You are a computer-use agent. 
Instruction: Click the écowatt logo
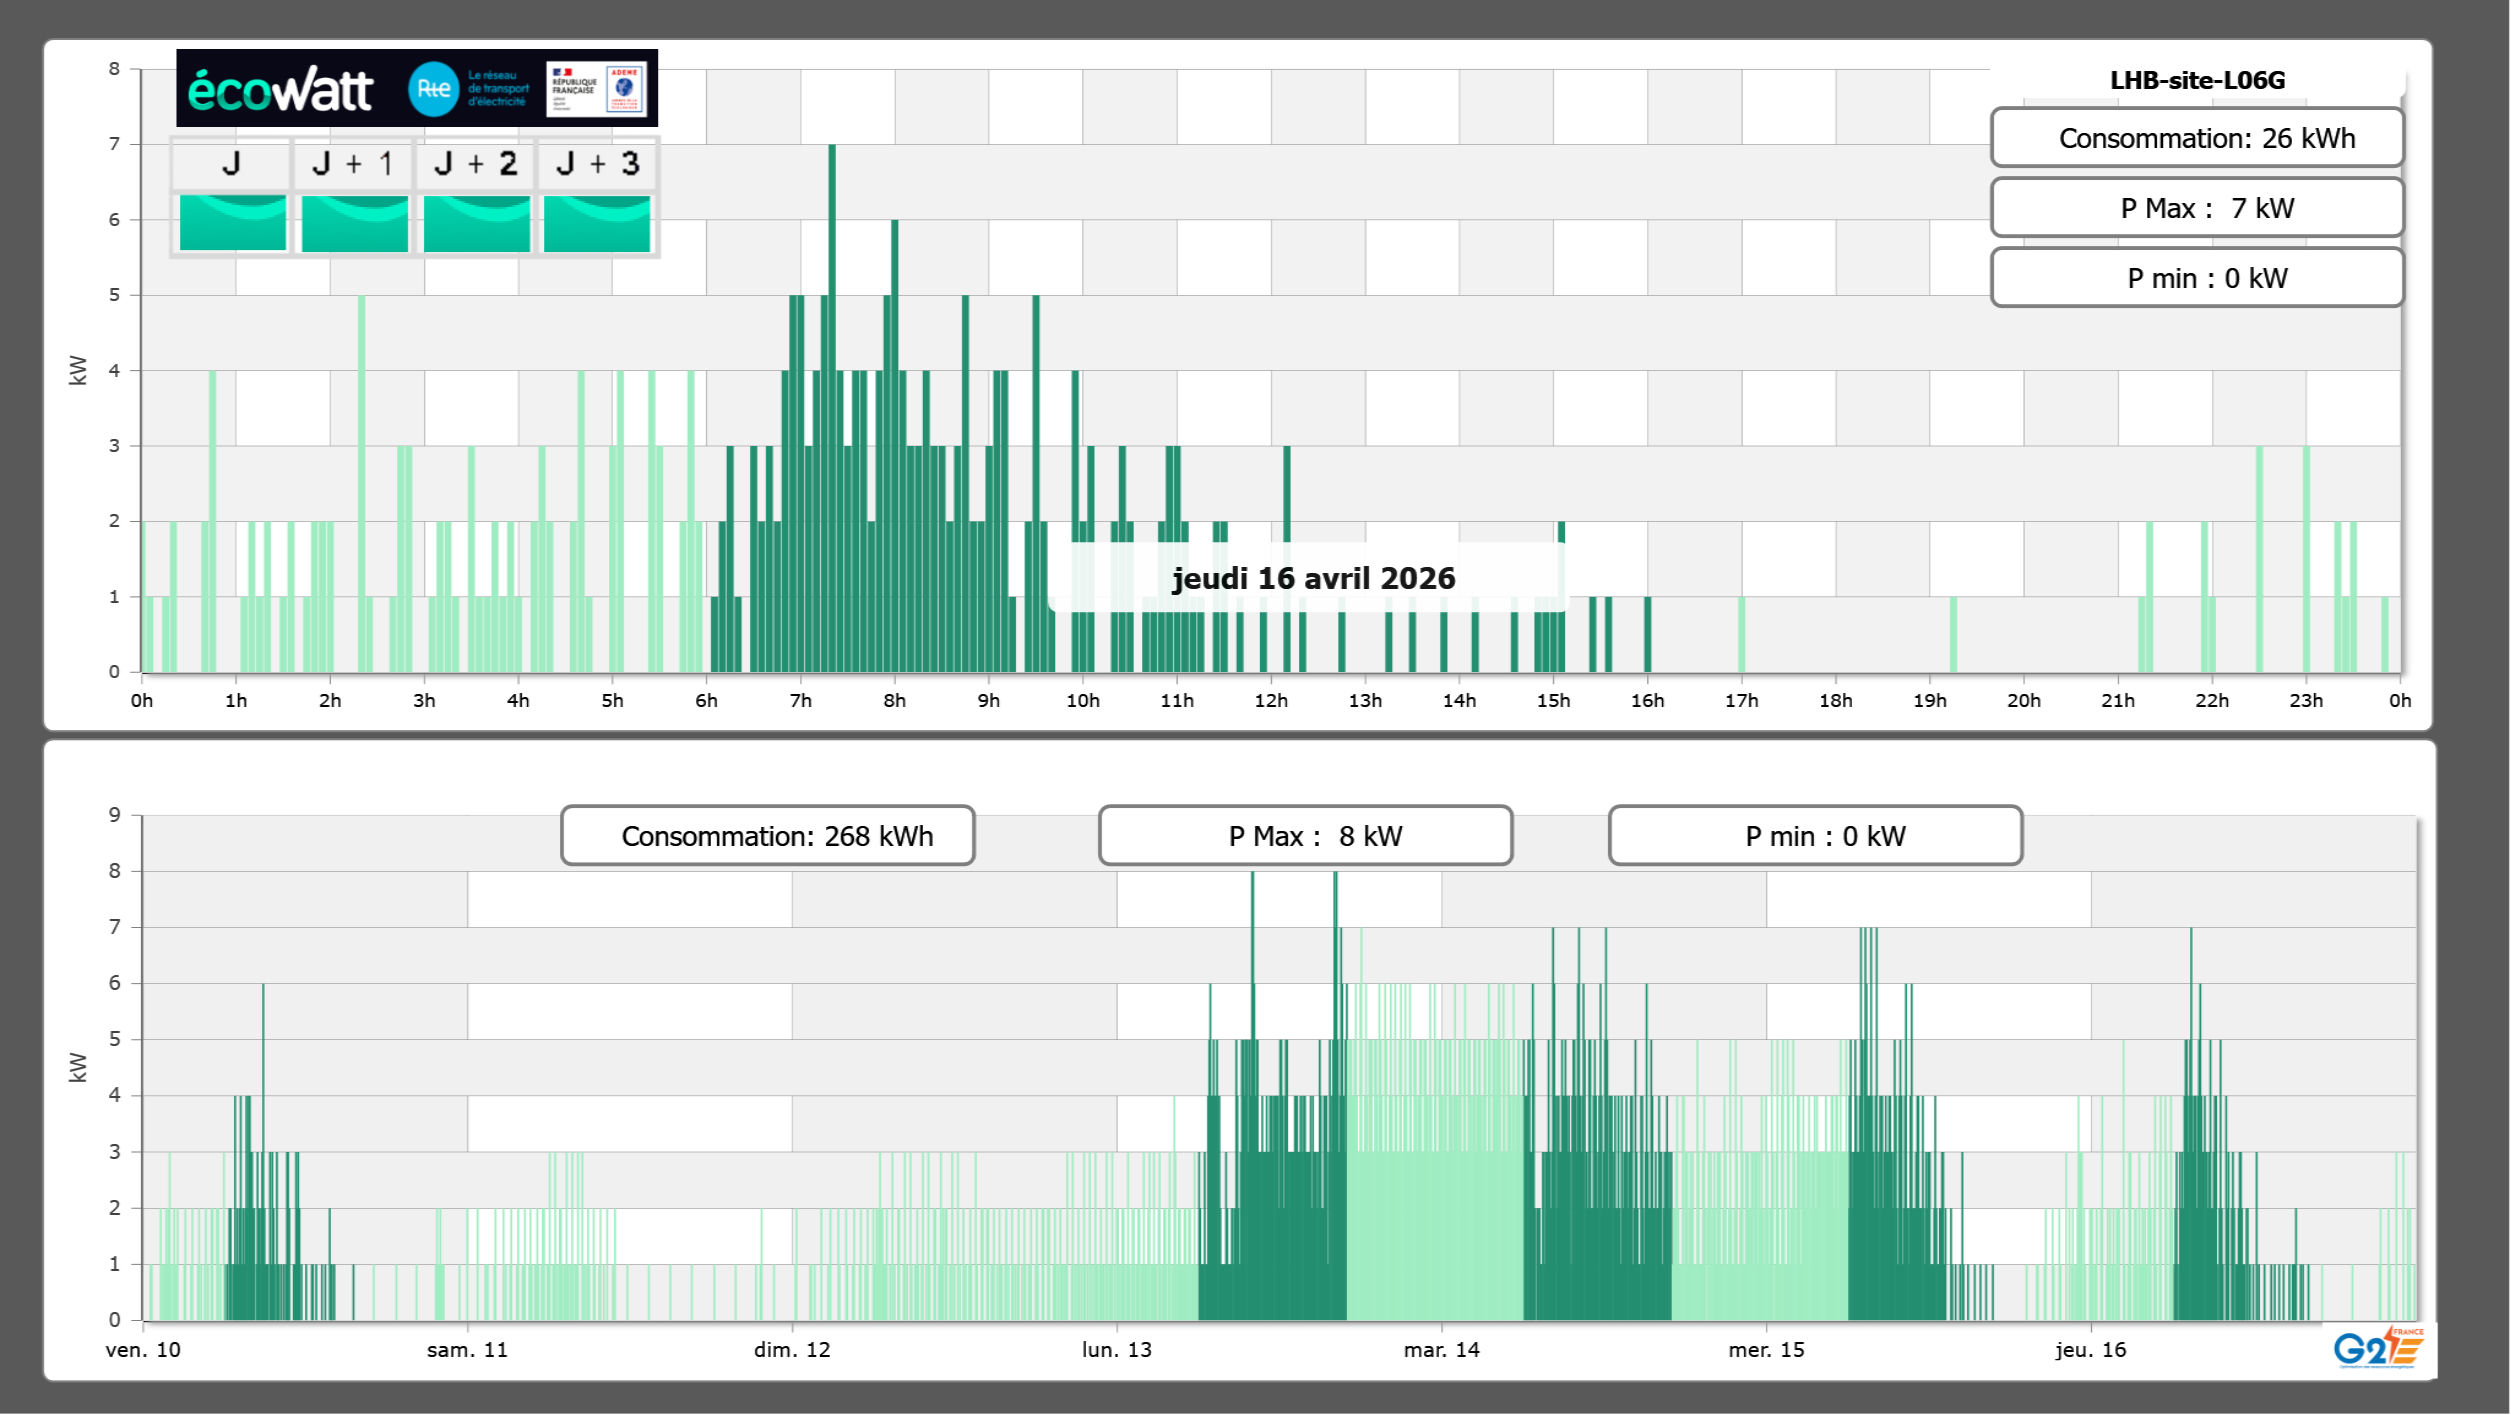281,90
